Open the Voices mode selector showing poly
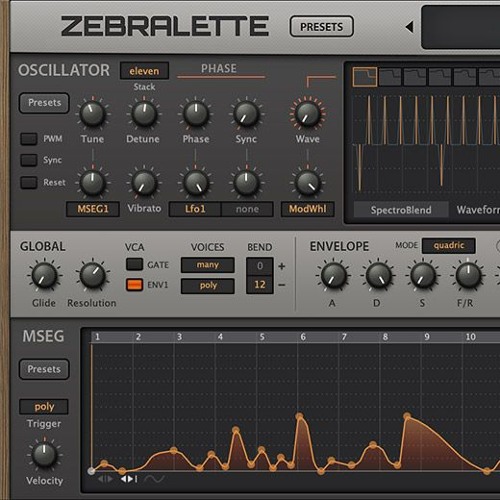The height and width of the screenshot is (500, 500). pyautogui.click(x=208, y=286)
